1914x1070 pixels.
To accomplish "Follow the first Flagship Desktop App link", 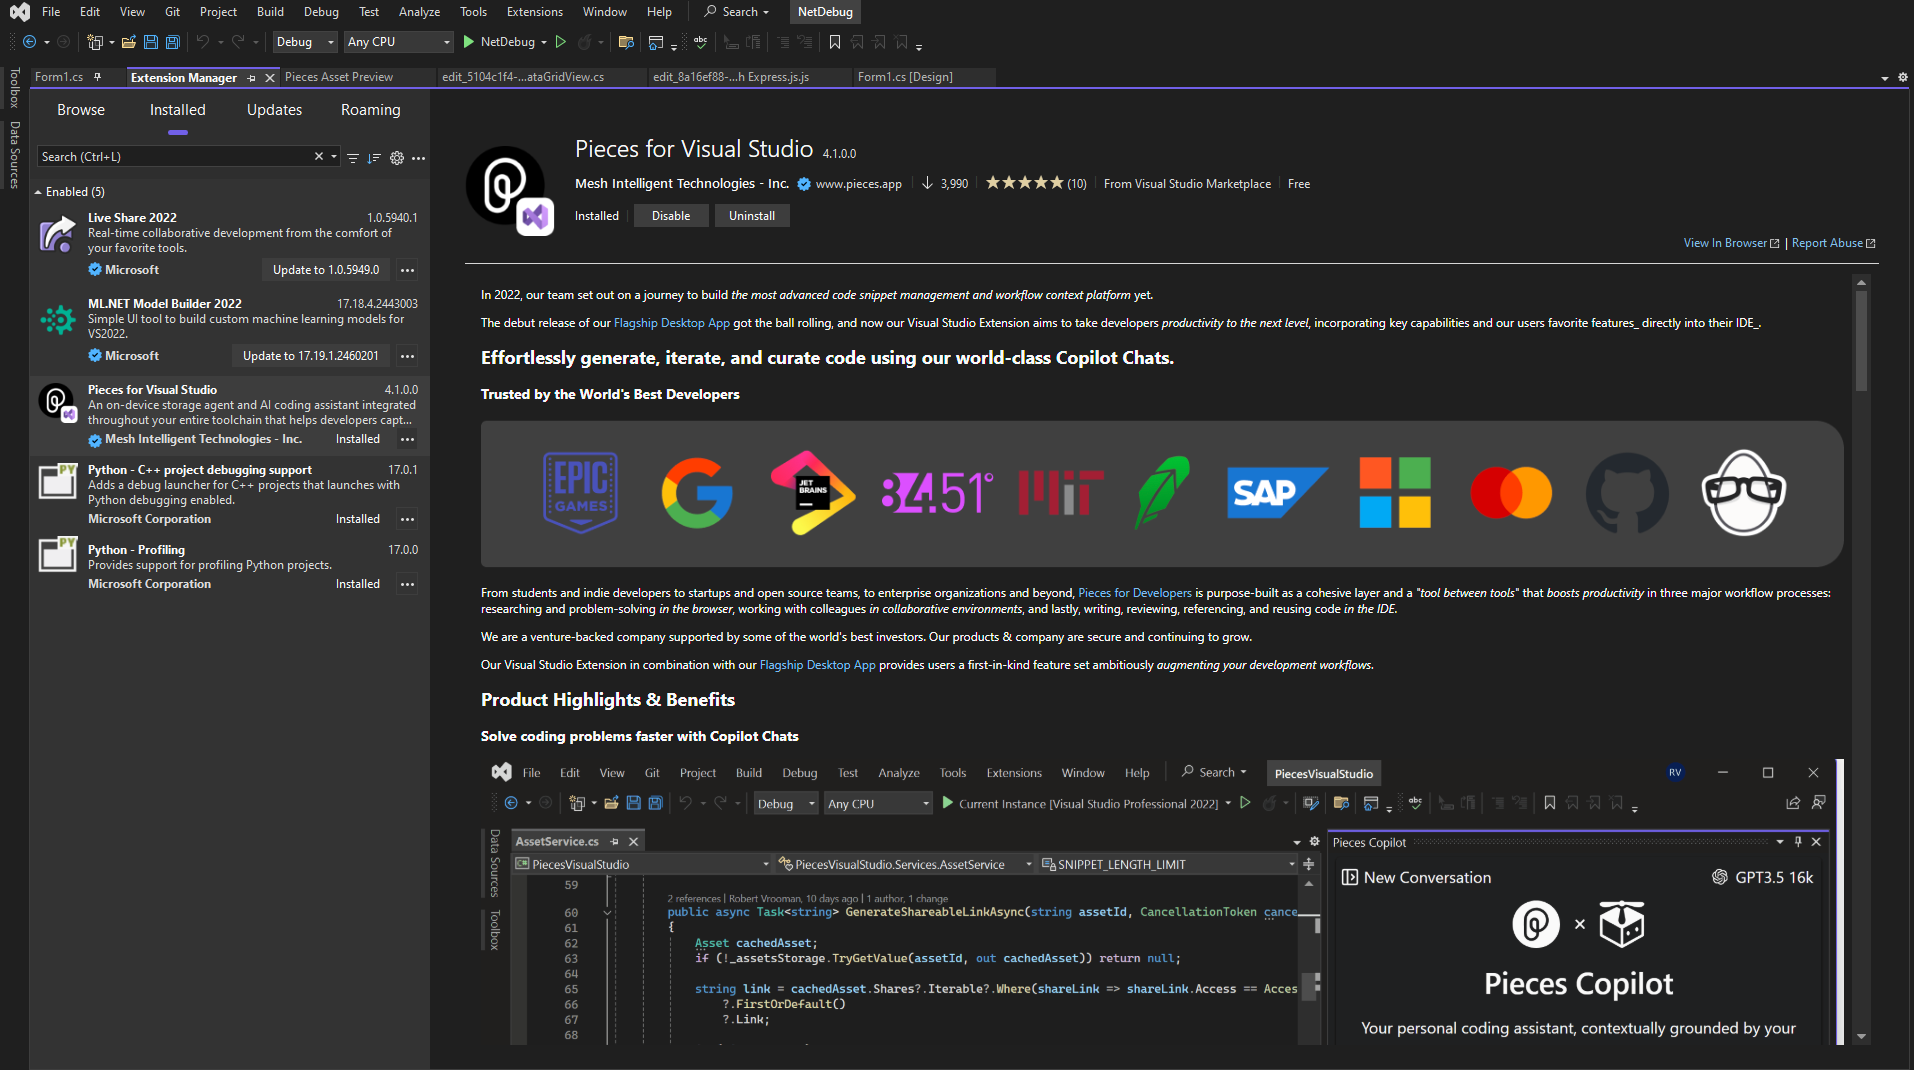I will click(672, 323).
